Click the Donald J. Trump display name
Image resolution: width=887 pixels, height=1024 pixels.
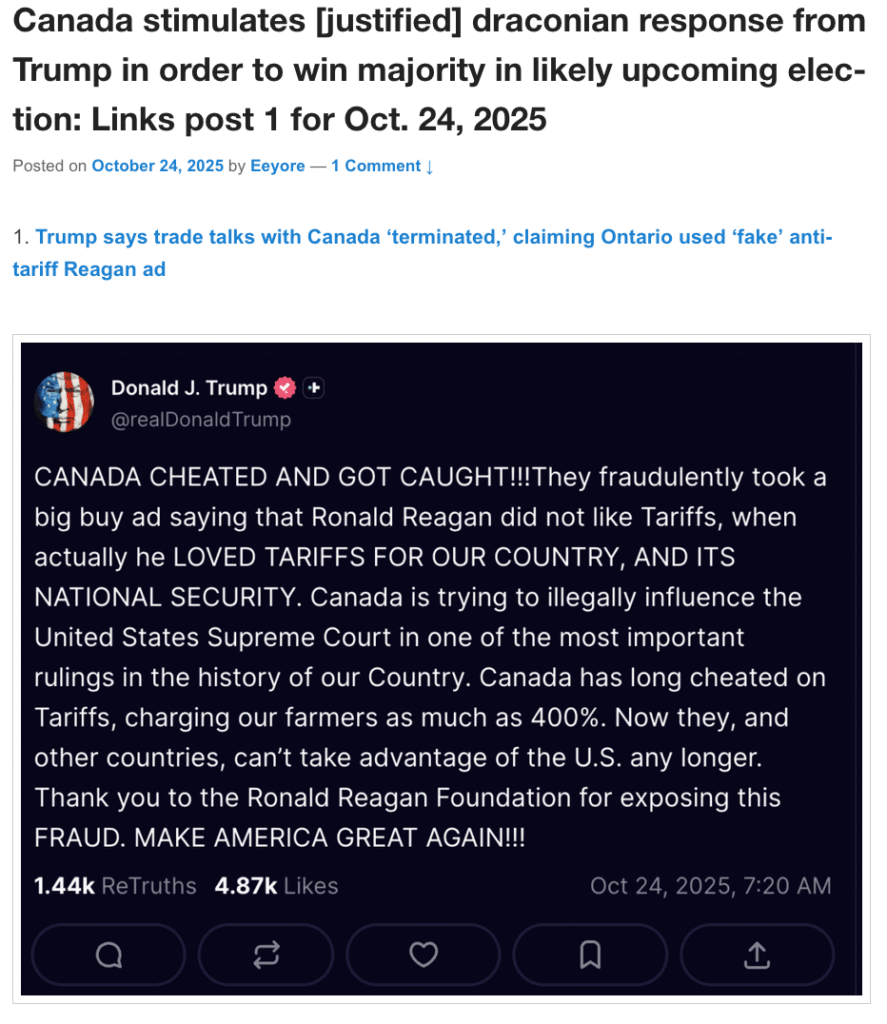coord(189,388)
